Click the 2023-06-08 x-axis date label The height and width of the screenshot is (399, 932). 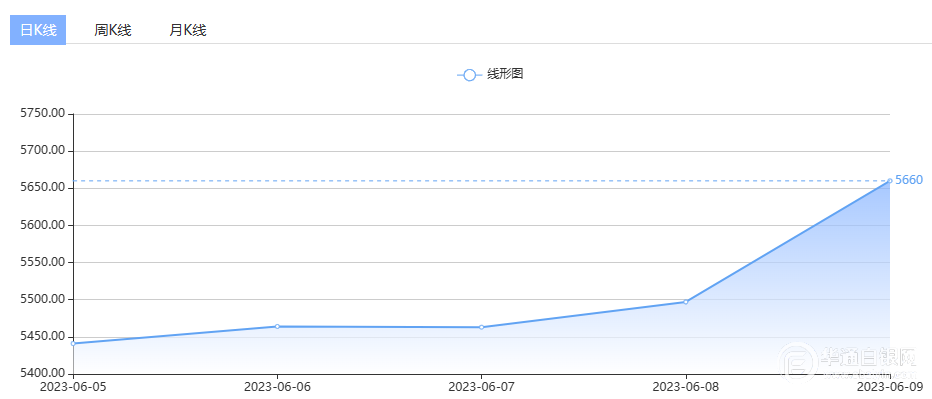click(x=685, y=387)
